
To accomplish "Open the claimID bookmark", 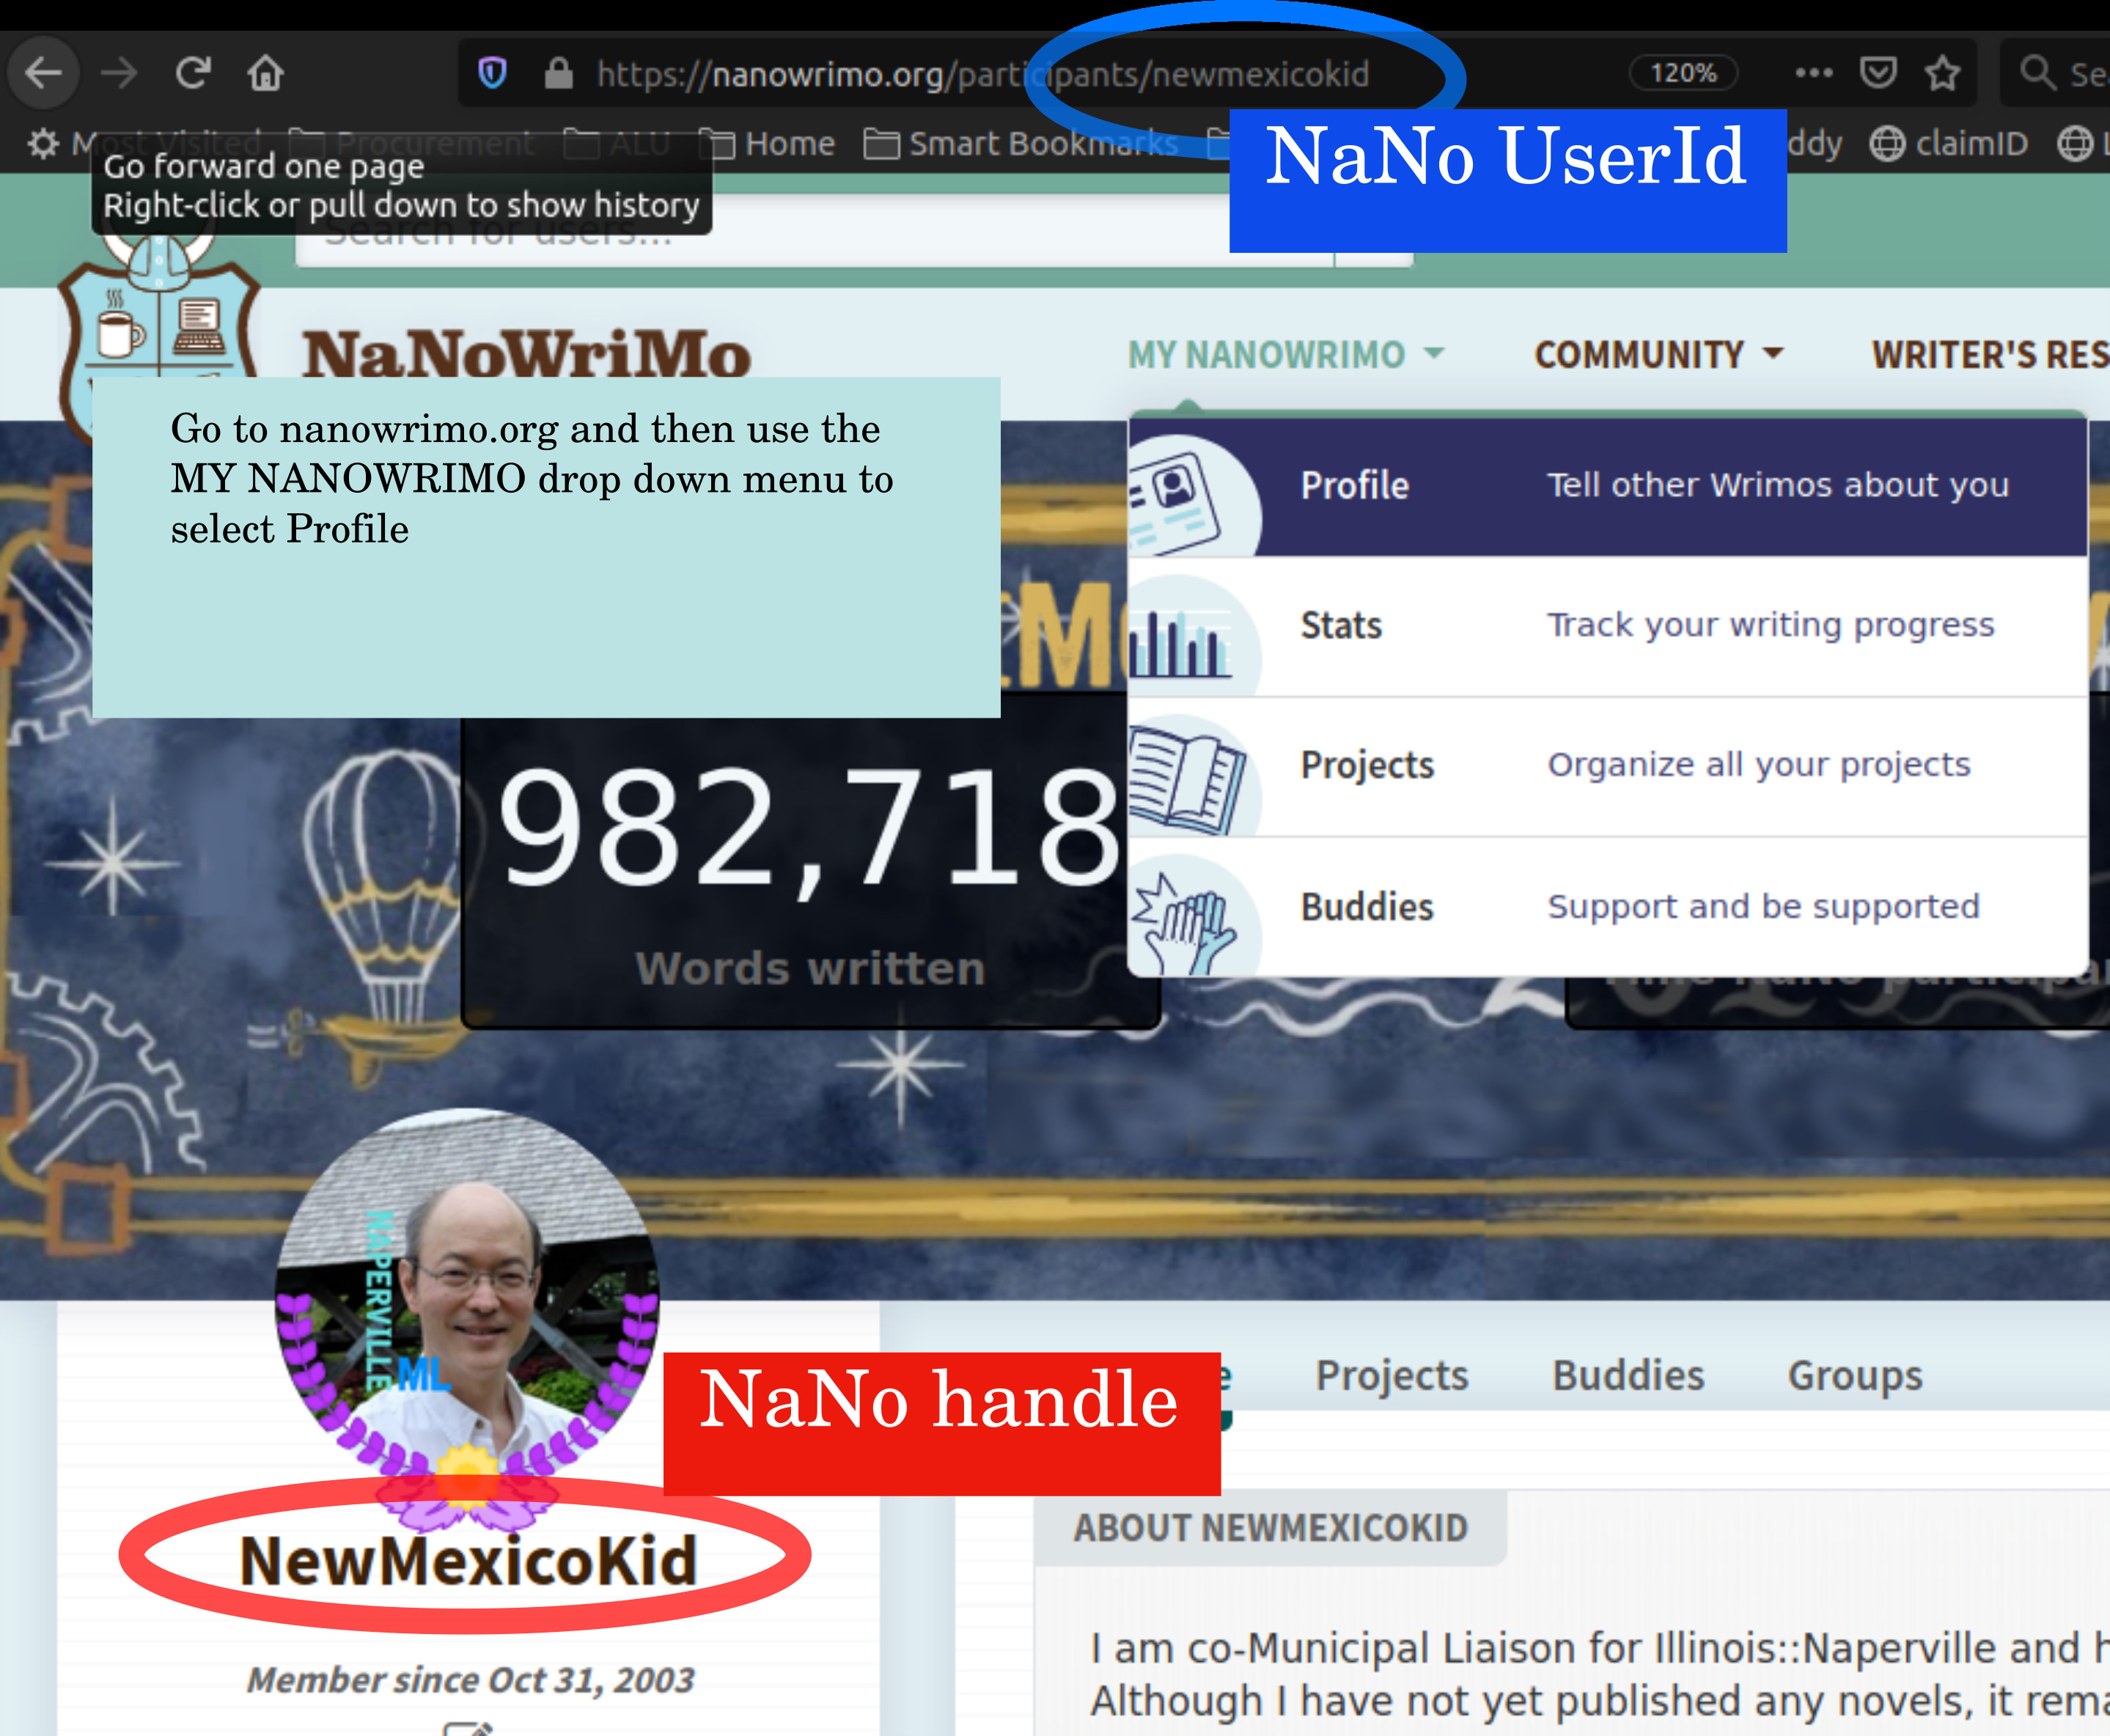I will point(1948,144).
